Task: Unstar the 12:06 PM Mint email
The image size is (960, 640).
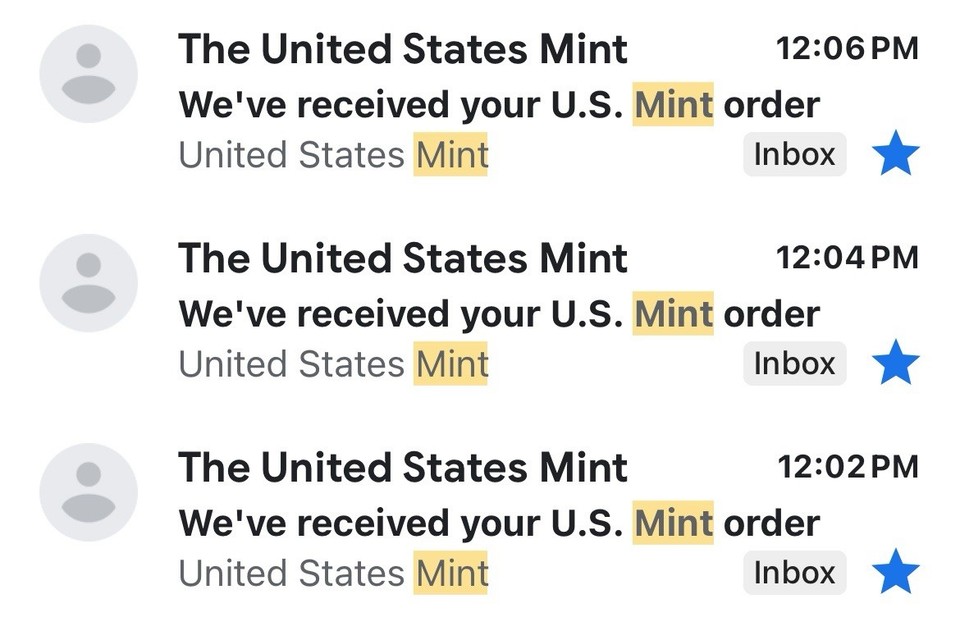Action: point(895,155)
